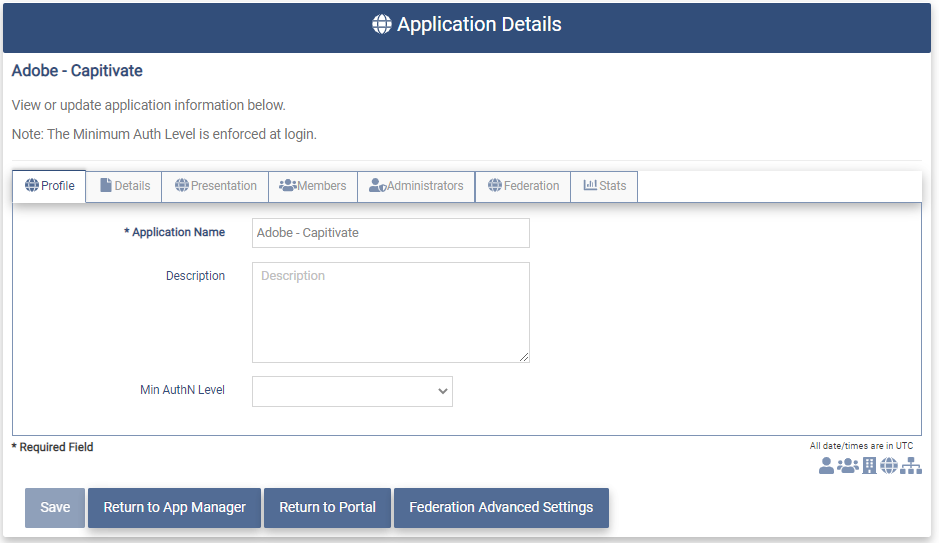Click the Required Field note
This screenshot has width=939, height=543.
click(x=53, y=447)
